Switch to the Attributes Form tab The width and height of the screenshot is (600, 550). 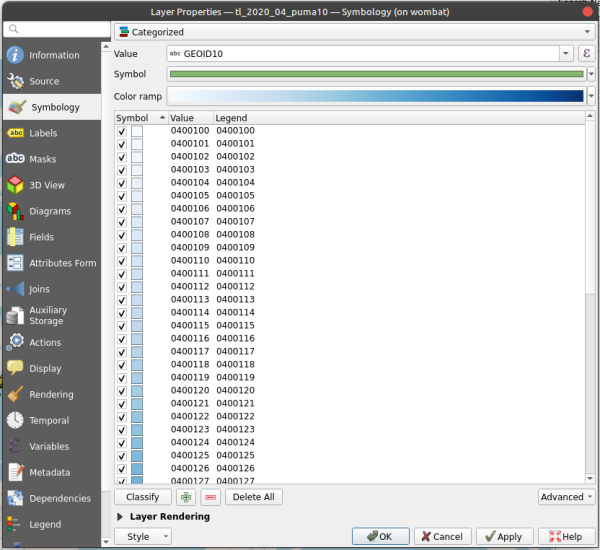coord(62,263)
